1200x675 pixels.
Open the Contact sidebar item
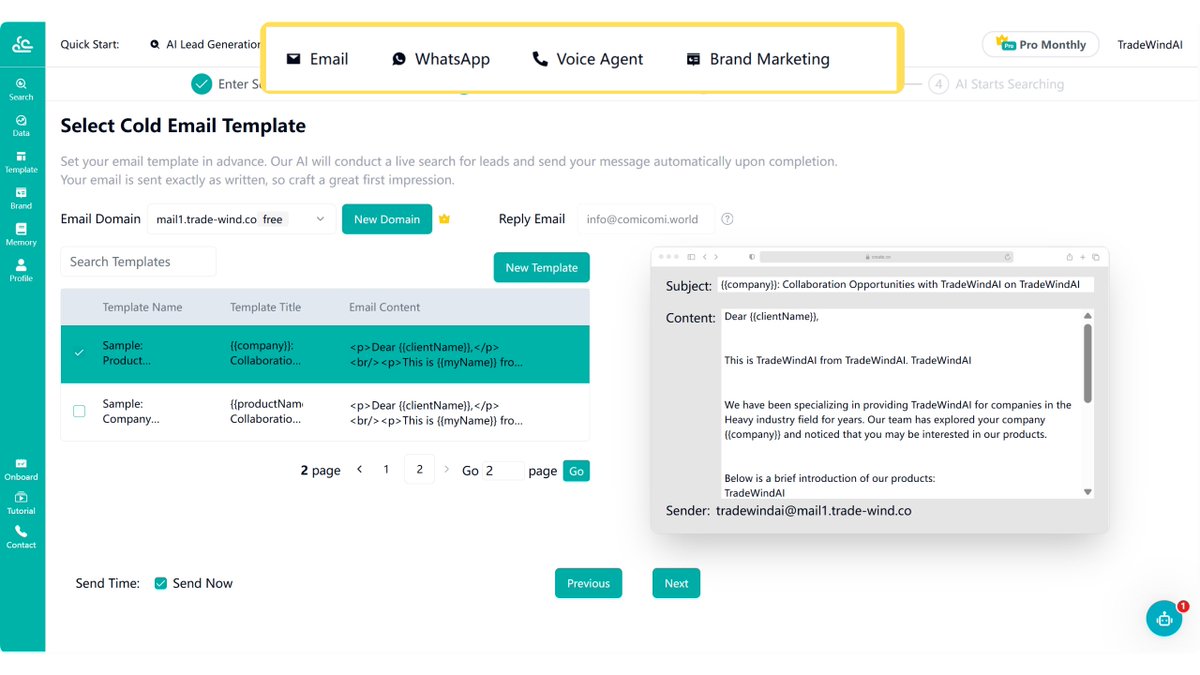pos(21,537)
